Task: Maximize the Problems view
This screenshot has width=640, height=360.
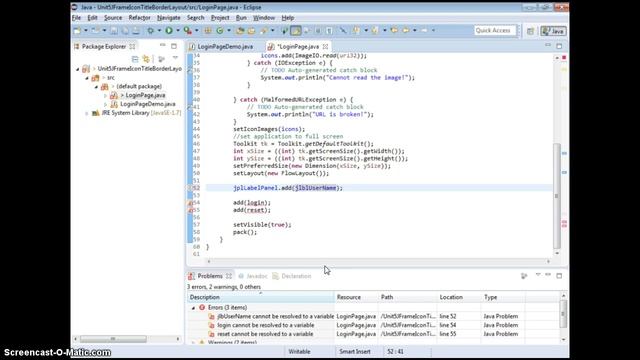Action: (559, 276)
